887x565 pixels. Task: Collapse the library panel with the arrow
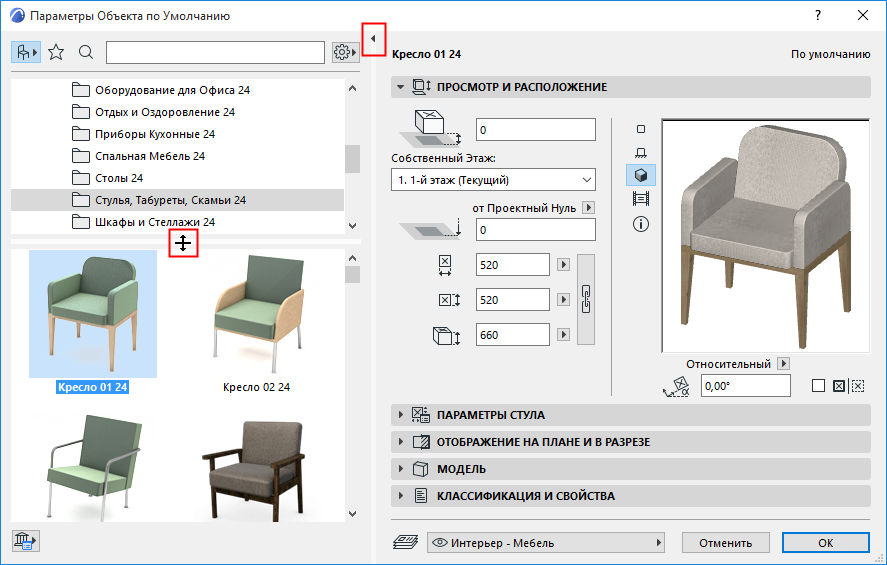(373, 38)
